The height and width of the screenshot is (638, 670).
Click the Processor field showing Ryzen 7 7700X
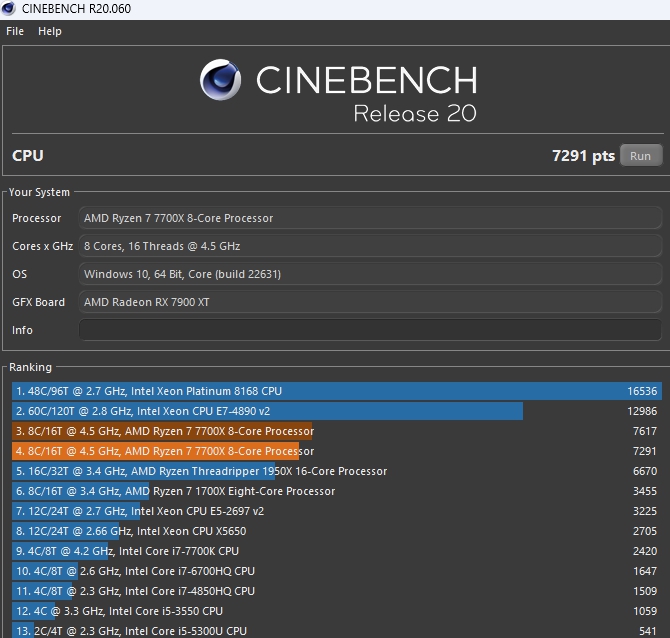[370, 218]
